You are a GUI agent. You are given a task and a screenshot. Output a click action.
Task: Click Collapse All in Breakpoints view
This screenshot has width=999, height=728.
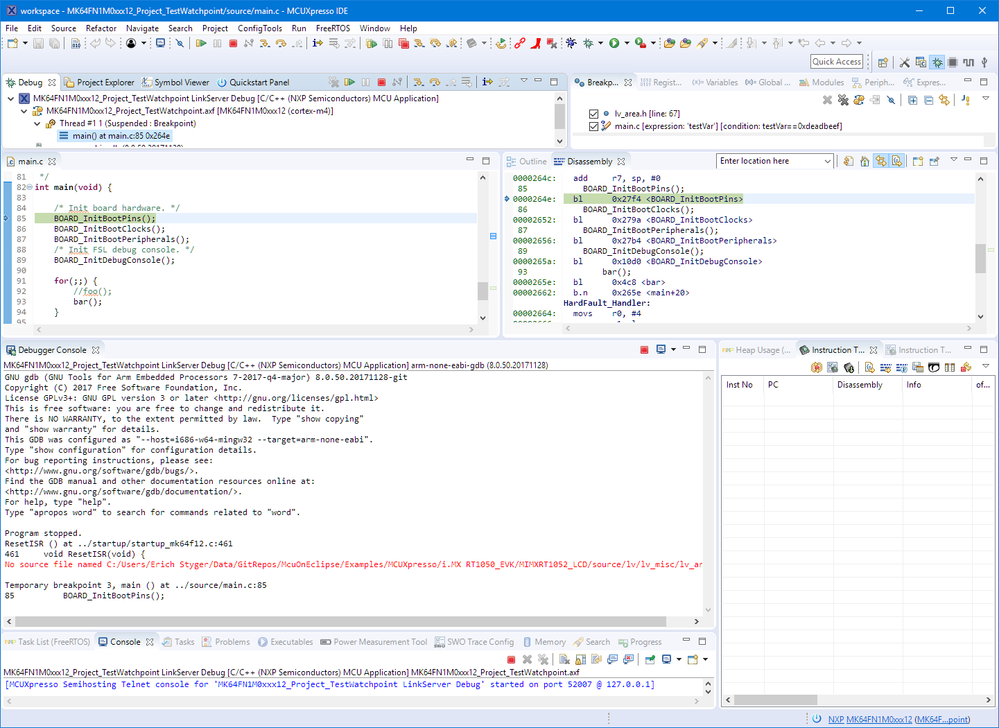[928, 100]
